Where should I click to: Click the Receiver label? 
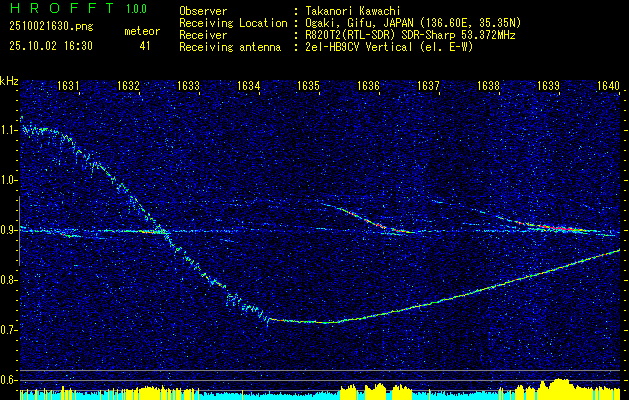tap(203, 35)
